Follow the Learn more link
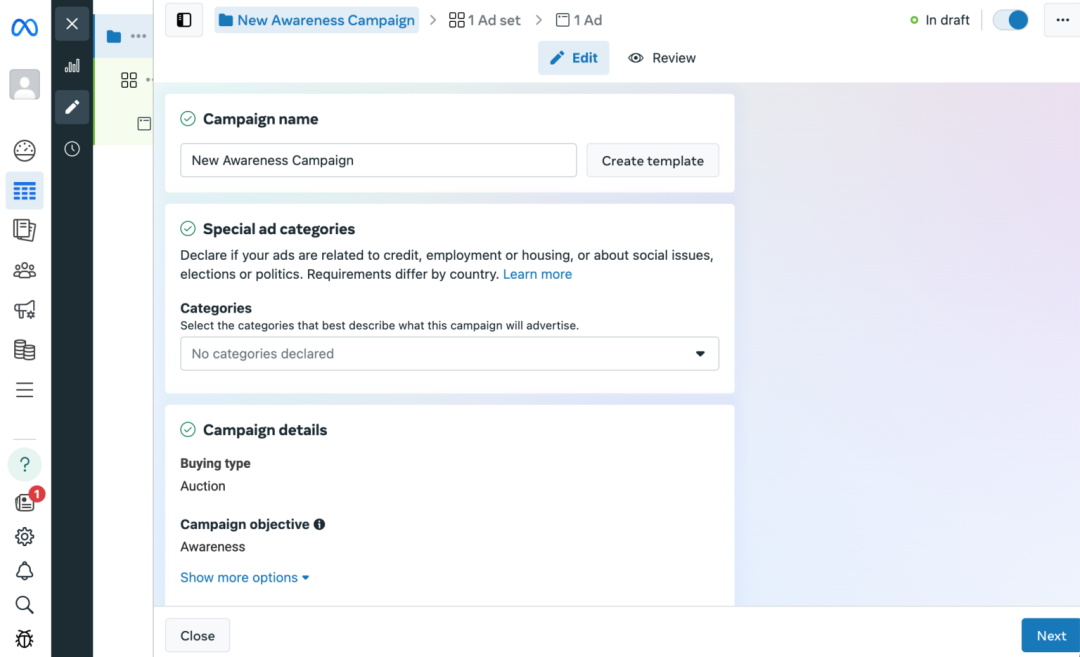Screen dimensions: 1080x657 point(537,274)
